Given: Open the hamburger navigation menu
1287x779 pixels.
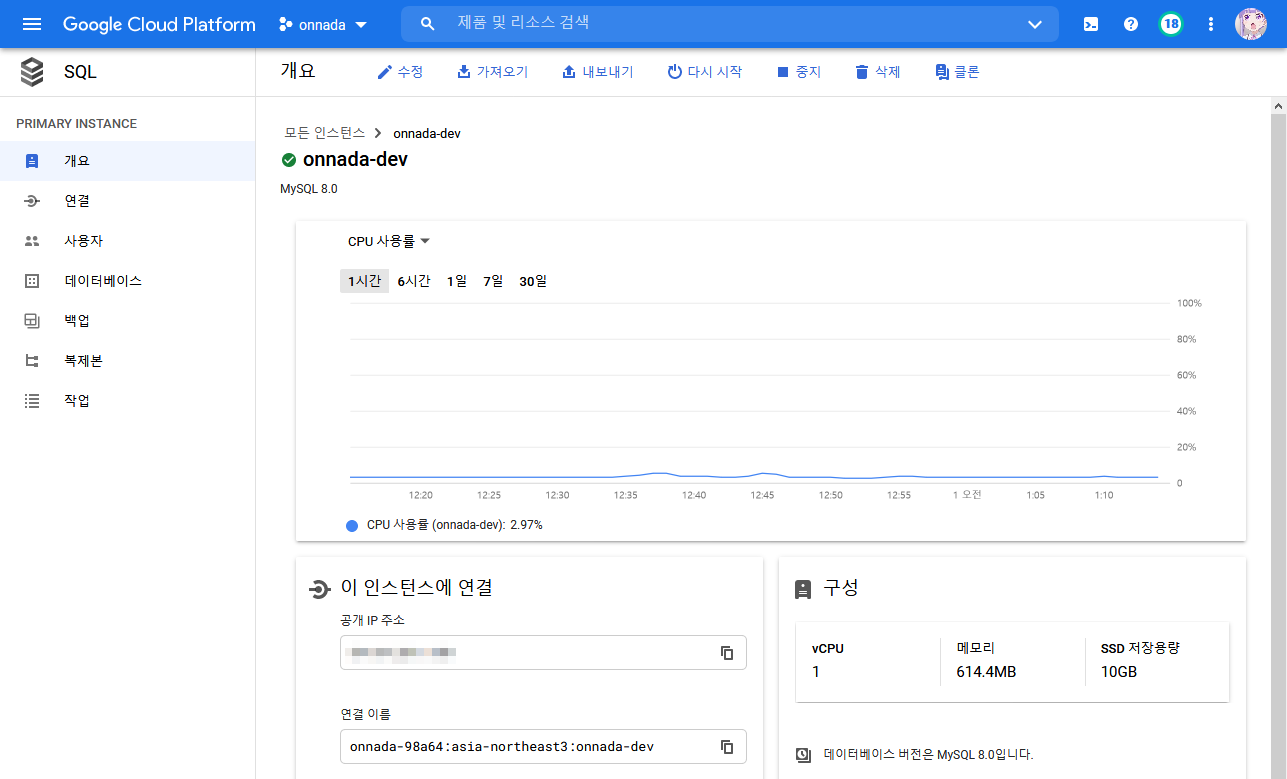Looking at the screenshot, I should [x=32, y=24].
